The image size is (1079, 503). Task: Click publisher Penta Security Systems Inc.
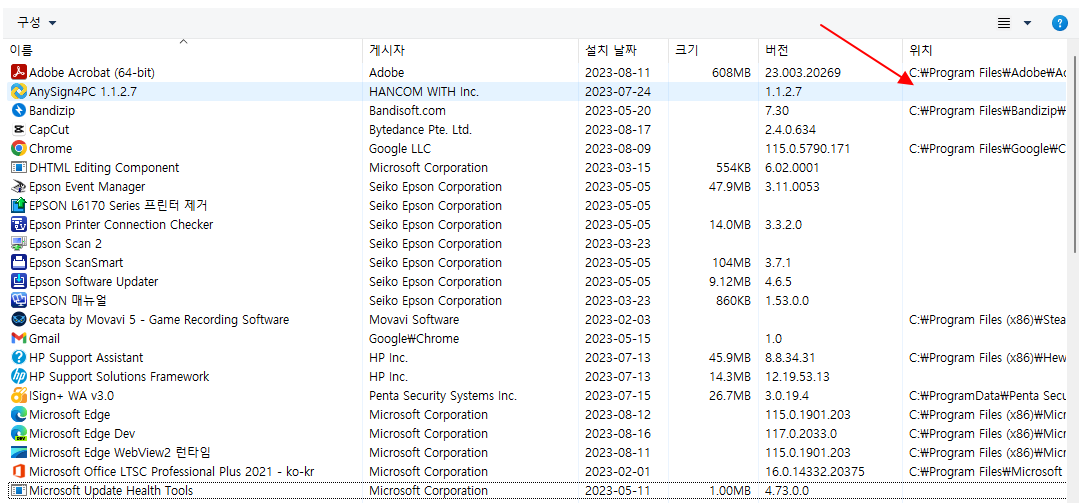[x=442, y=396]
